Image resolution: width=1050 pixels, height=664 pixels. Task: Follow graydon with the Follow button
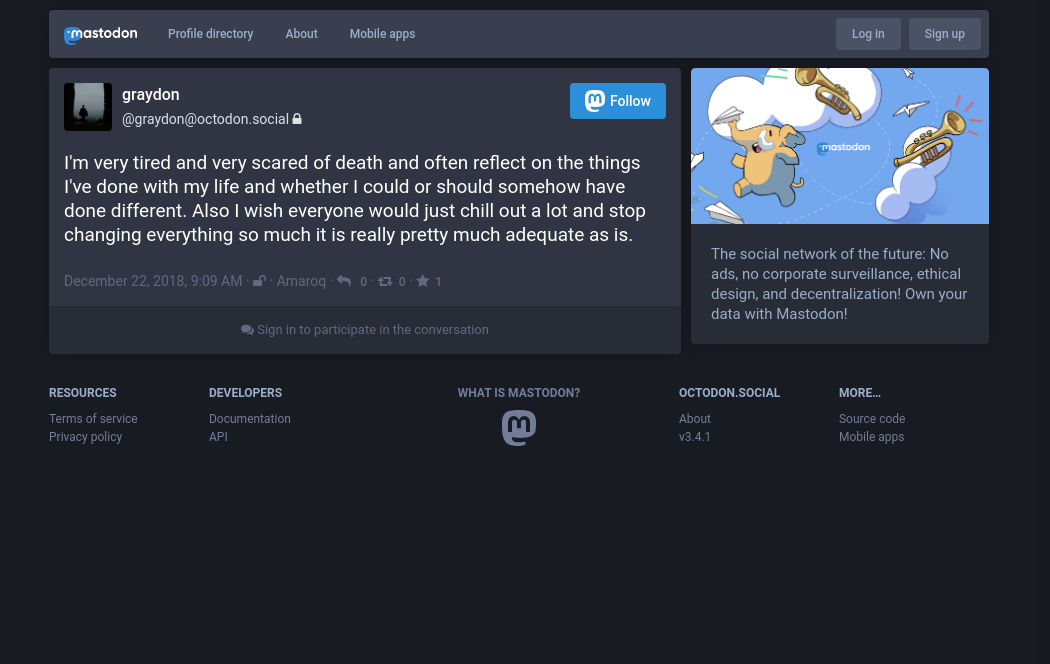coord(618,101)
